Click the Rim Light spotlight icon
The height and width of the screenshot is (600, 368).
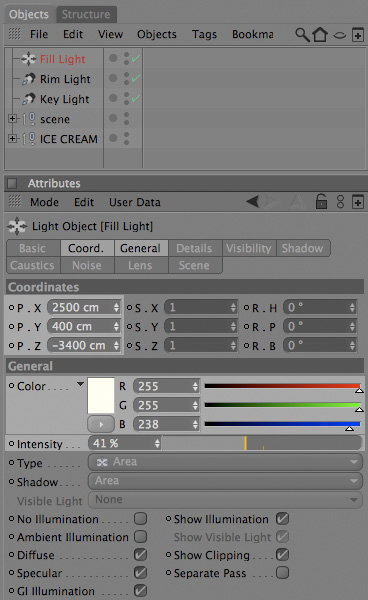(x=29, y=79)
